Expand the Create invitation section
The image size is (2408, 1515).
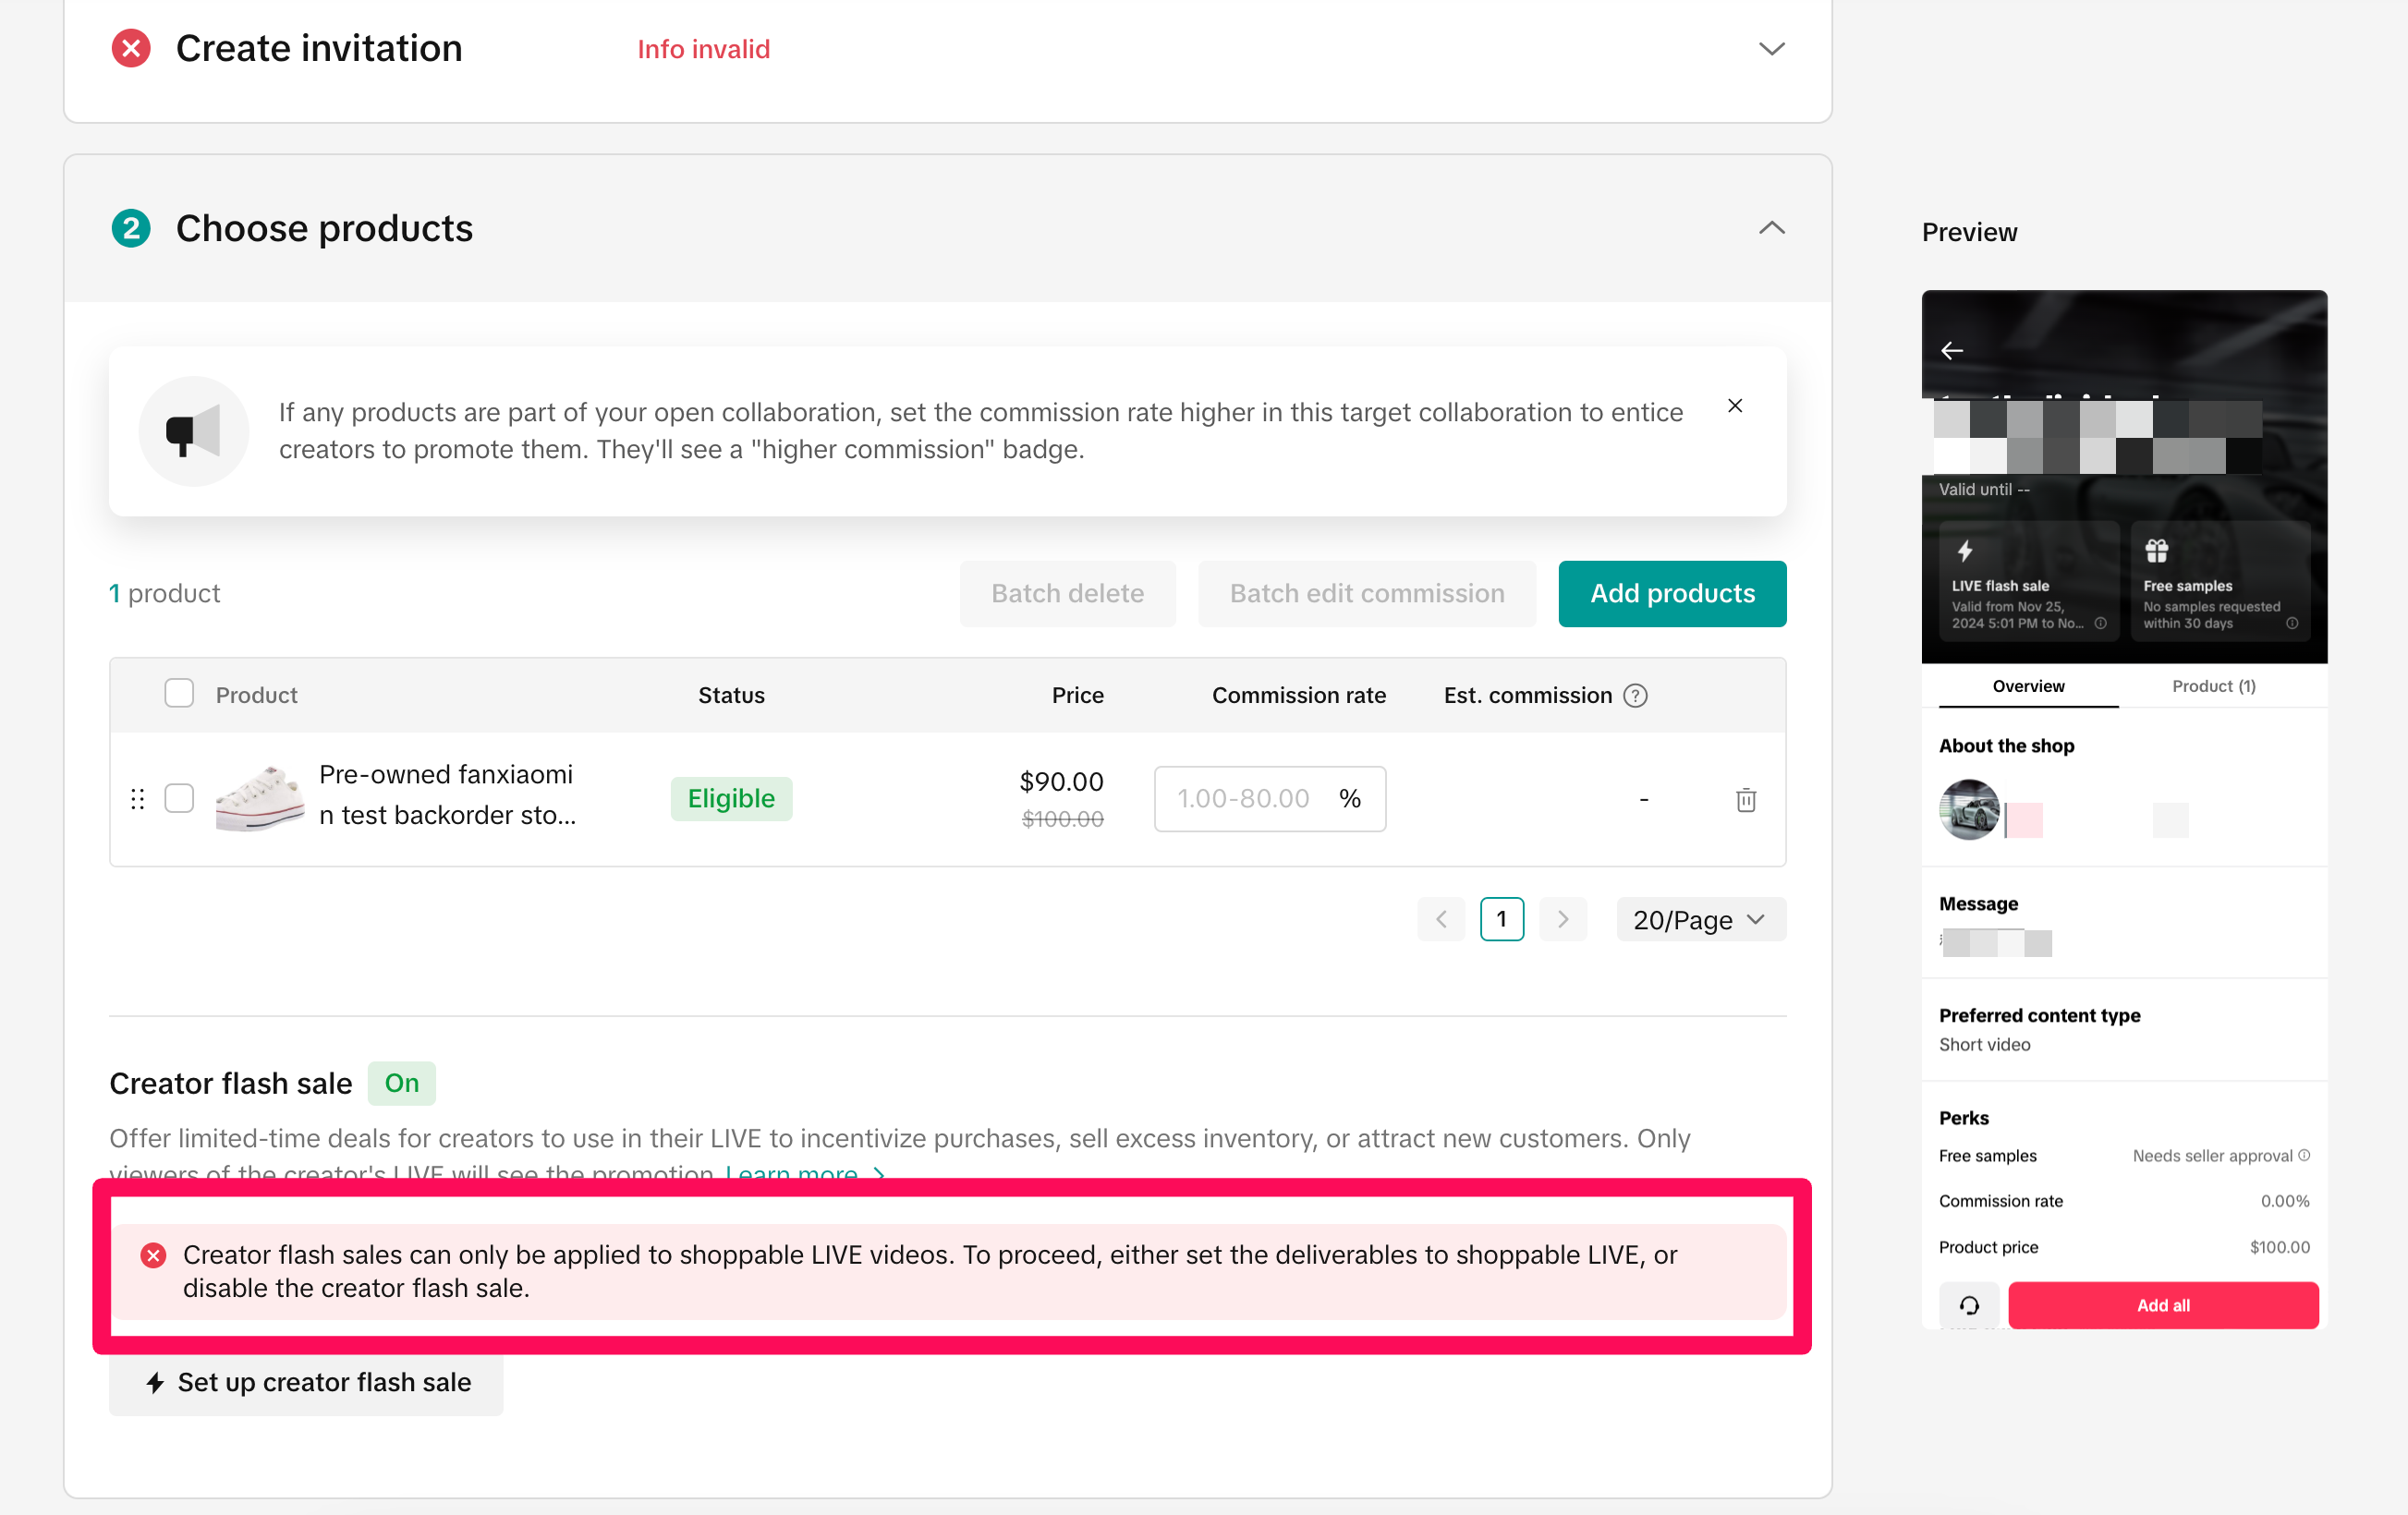(1771, 49)
